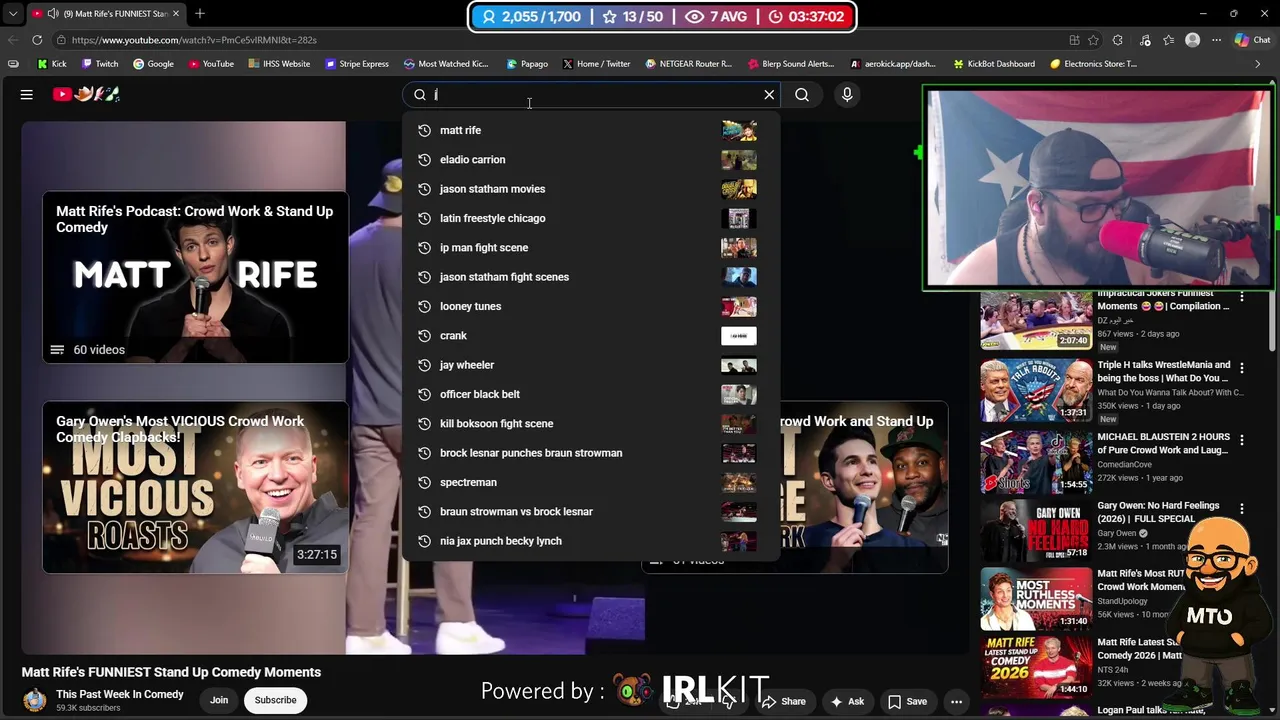Select 'eladio carrion' search suggestion

(591, 159)
